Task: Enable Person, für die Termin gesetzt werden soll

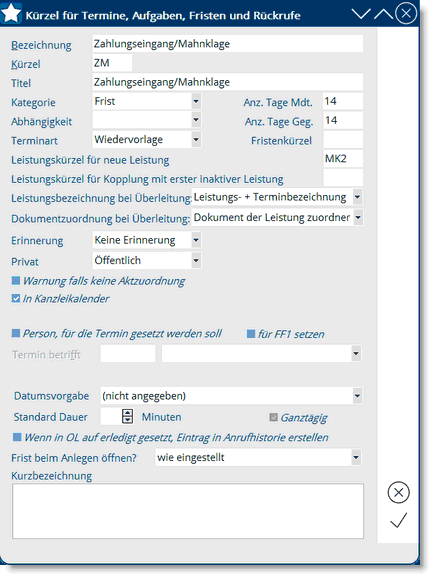Action: tap(16, 333)
